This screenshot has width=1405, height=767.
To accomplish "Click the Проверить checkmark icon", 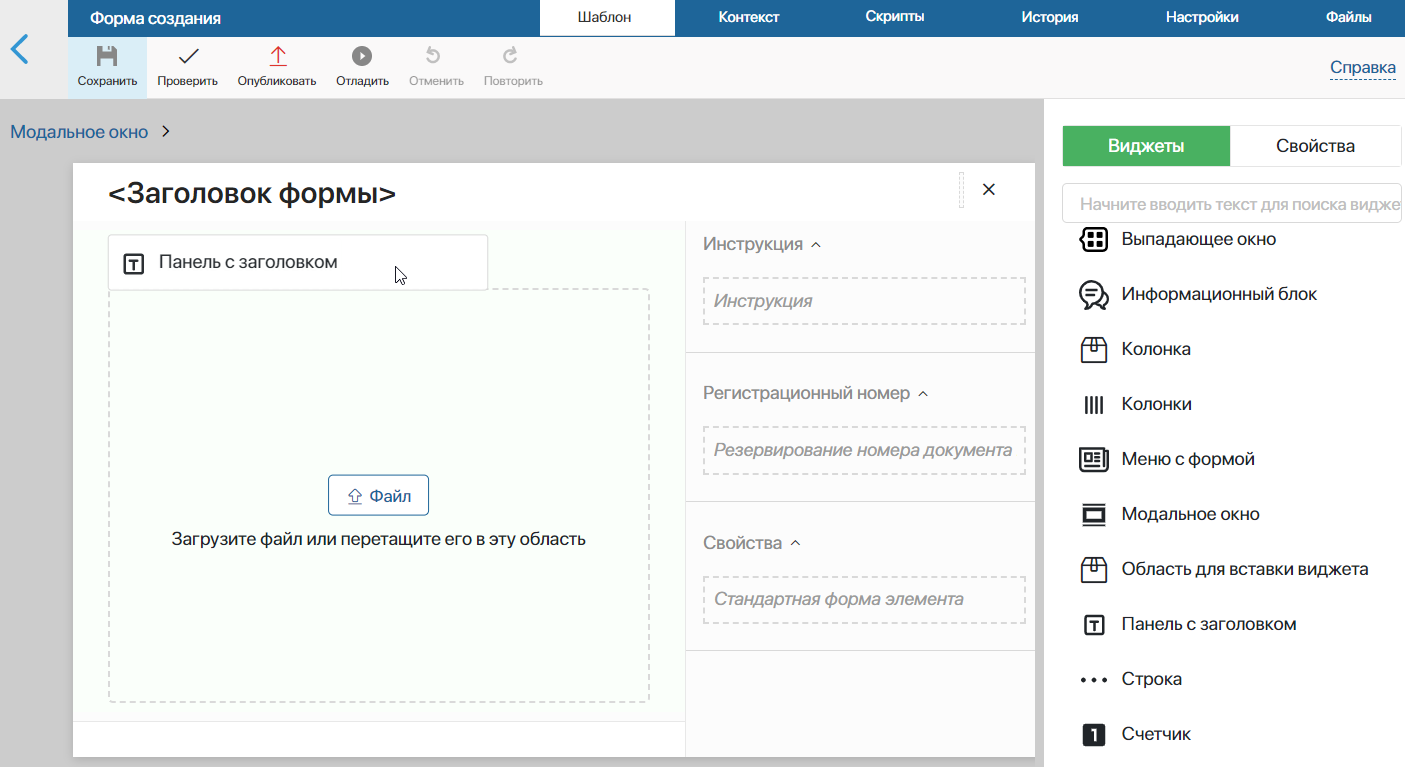I will click(x=187, y=56).
